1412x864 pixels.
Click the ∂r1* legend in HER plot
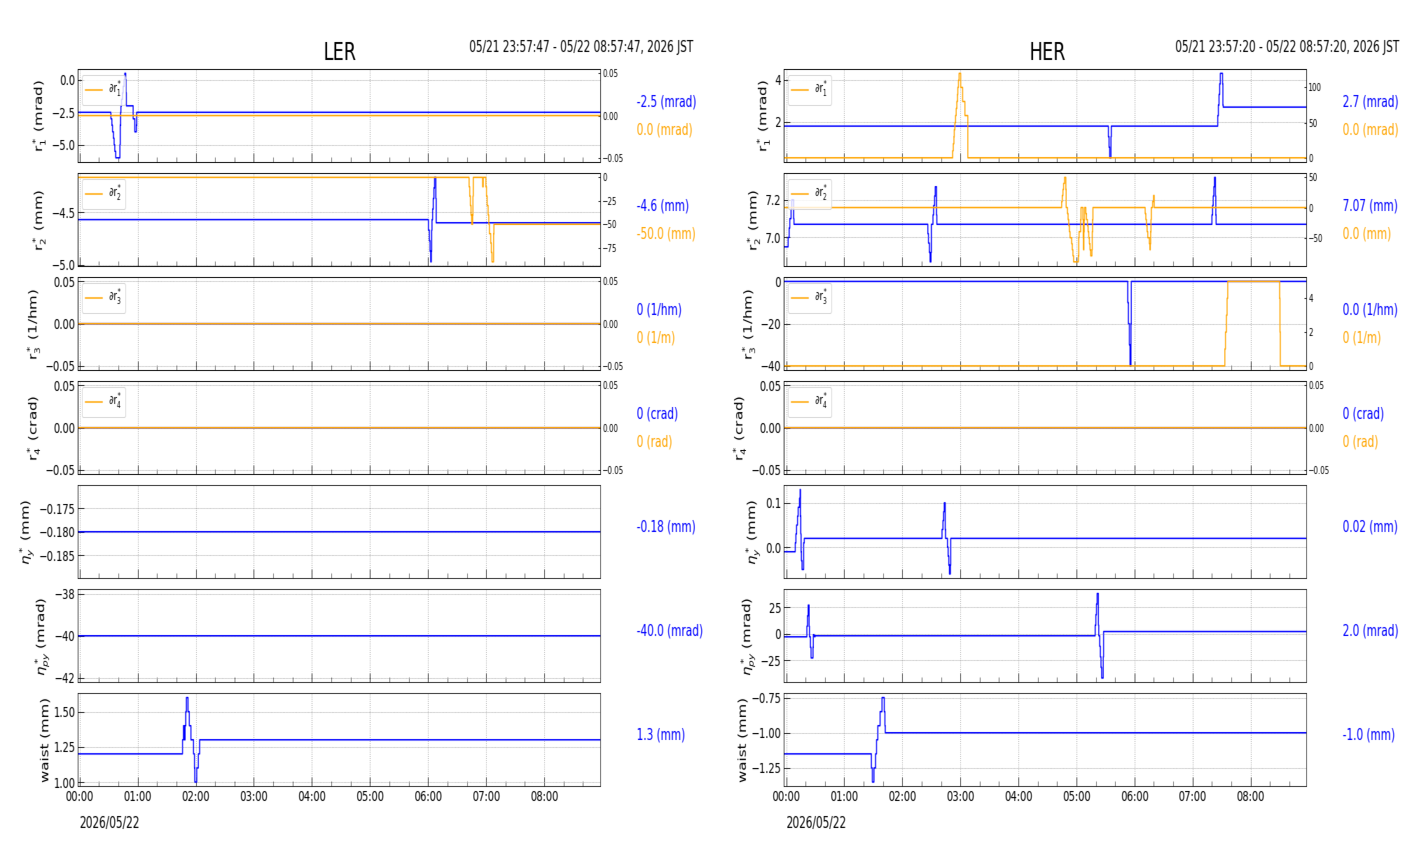point(810,89)
